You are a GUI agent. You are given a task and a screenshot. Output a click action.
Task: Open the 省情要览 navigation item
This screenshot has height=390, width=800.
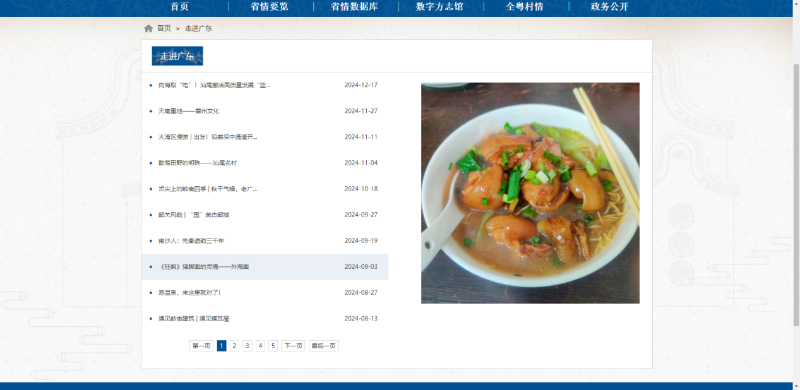pos(269,7)
